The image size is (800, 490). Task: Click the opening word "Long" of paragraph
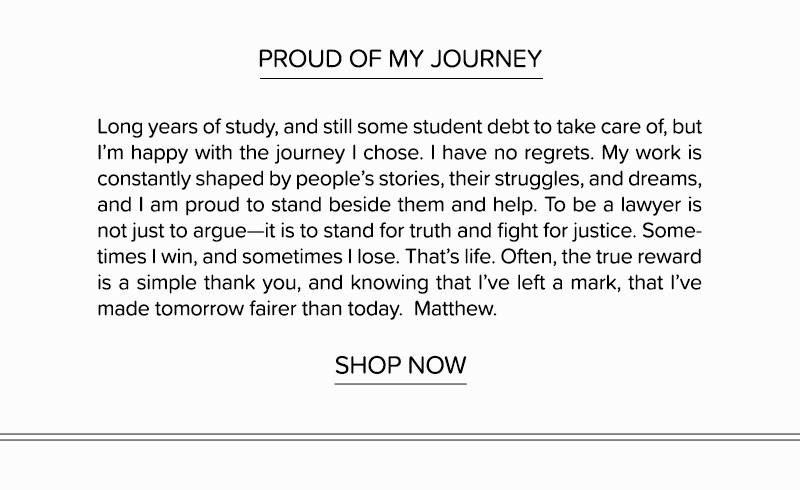pos(119,129)
